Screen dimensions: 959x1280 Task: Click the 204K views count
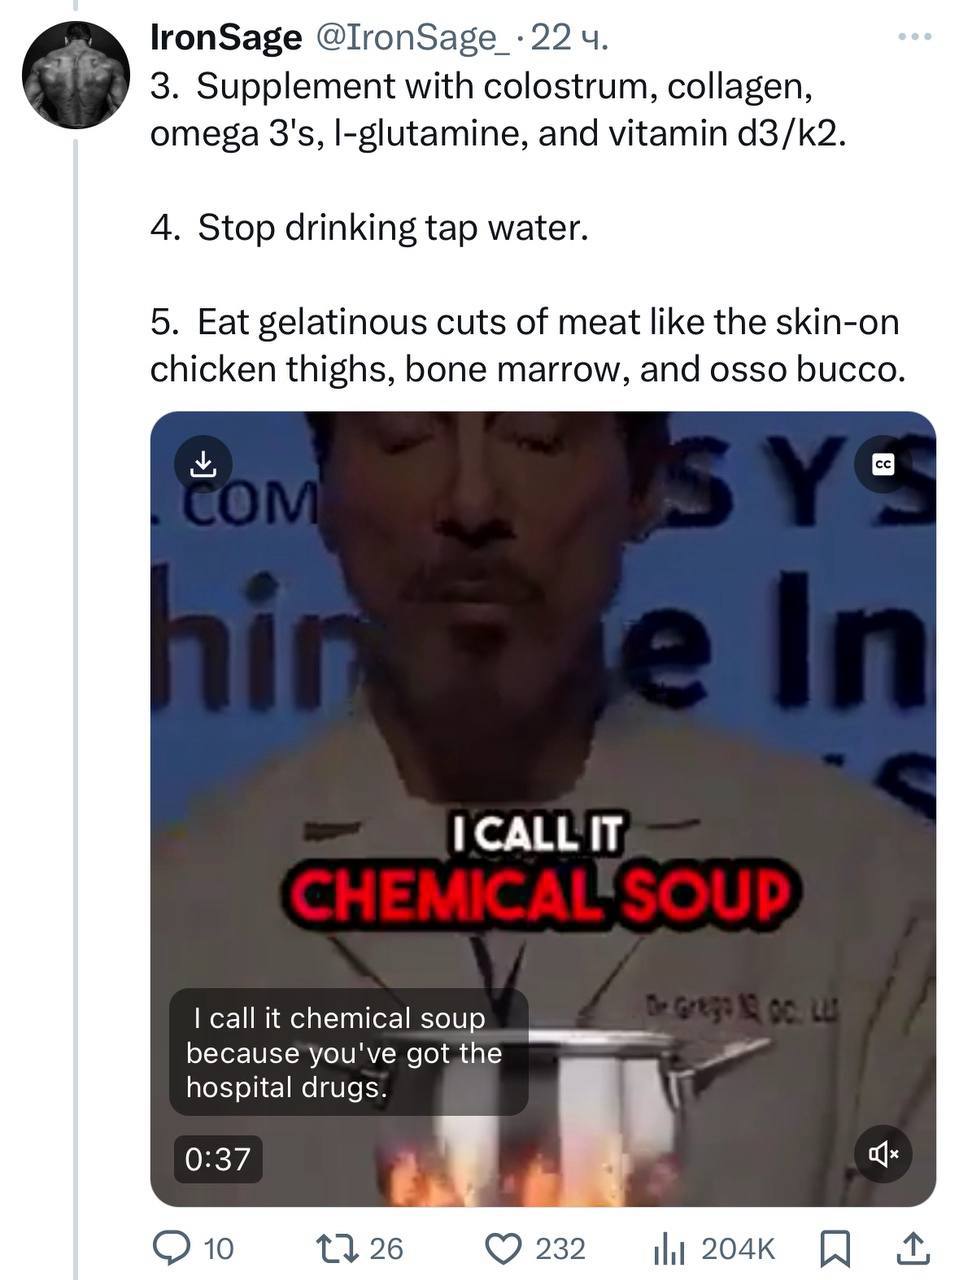[x=738, y=1248]
